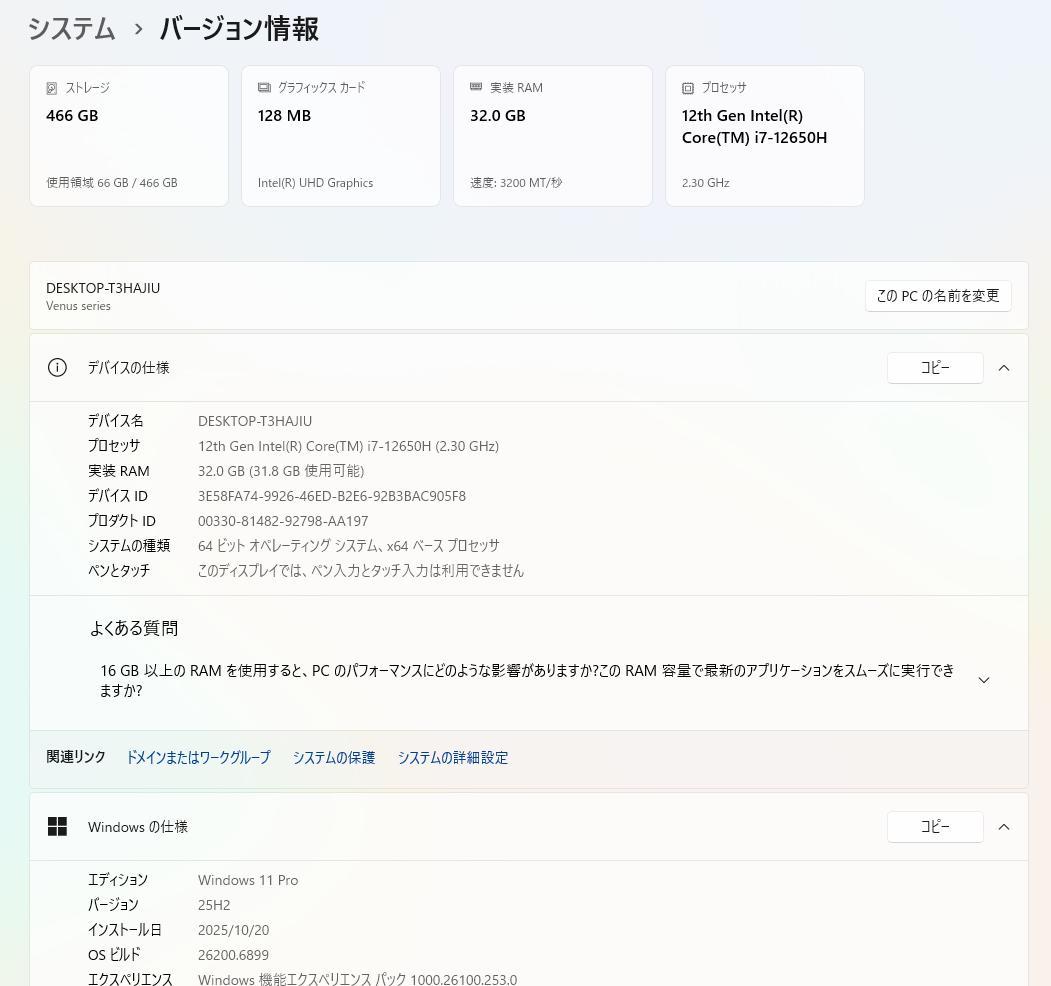Open ドメインまたはワークグループ link
This screenshot has width=1051, height=986.
[x=197, y=758]
